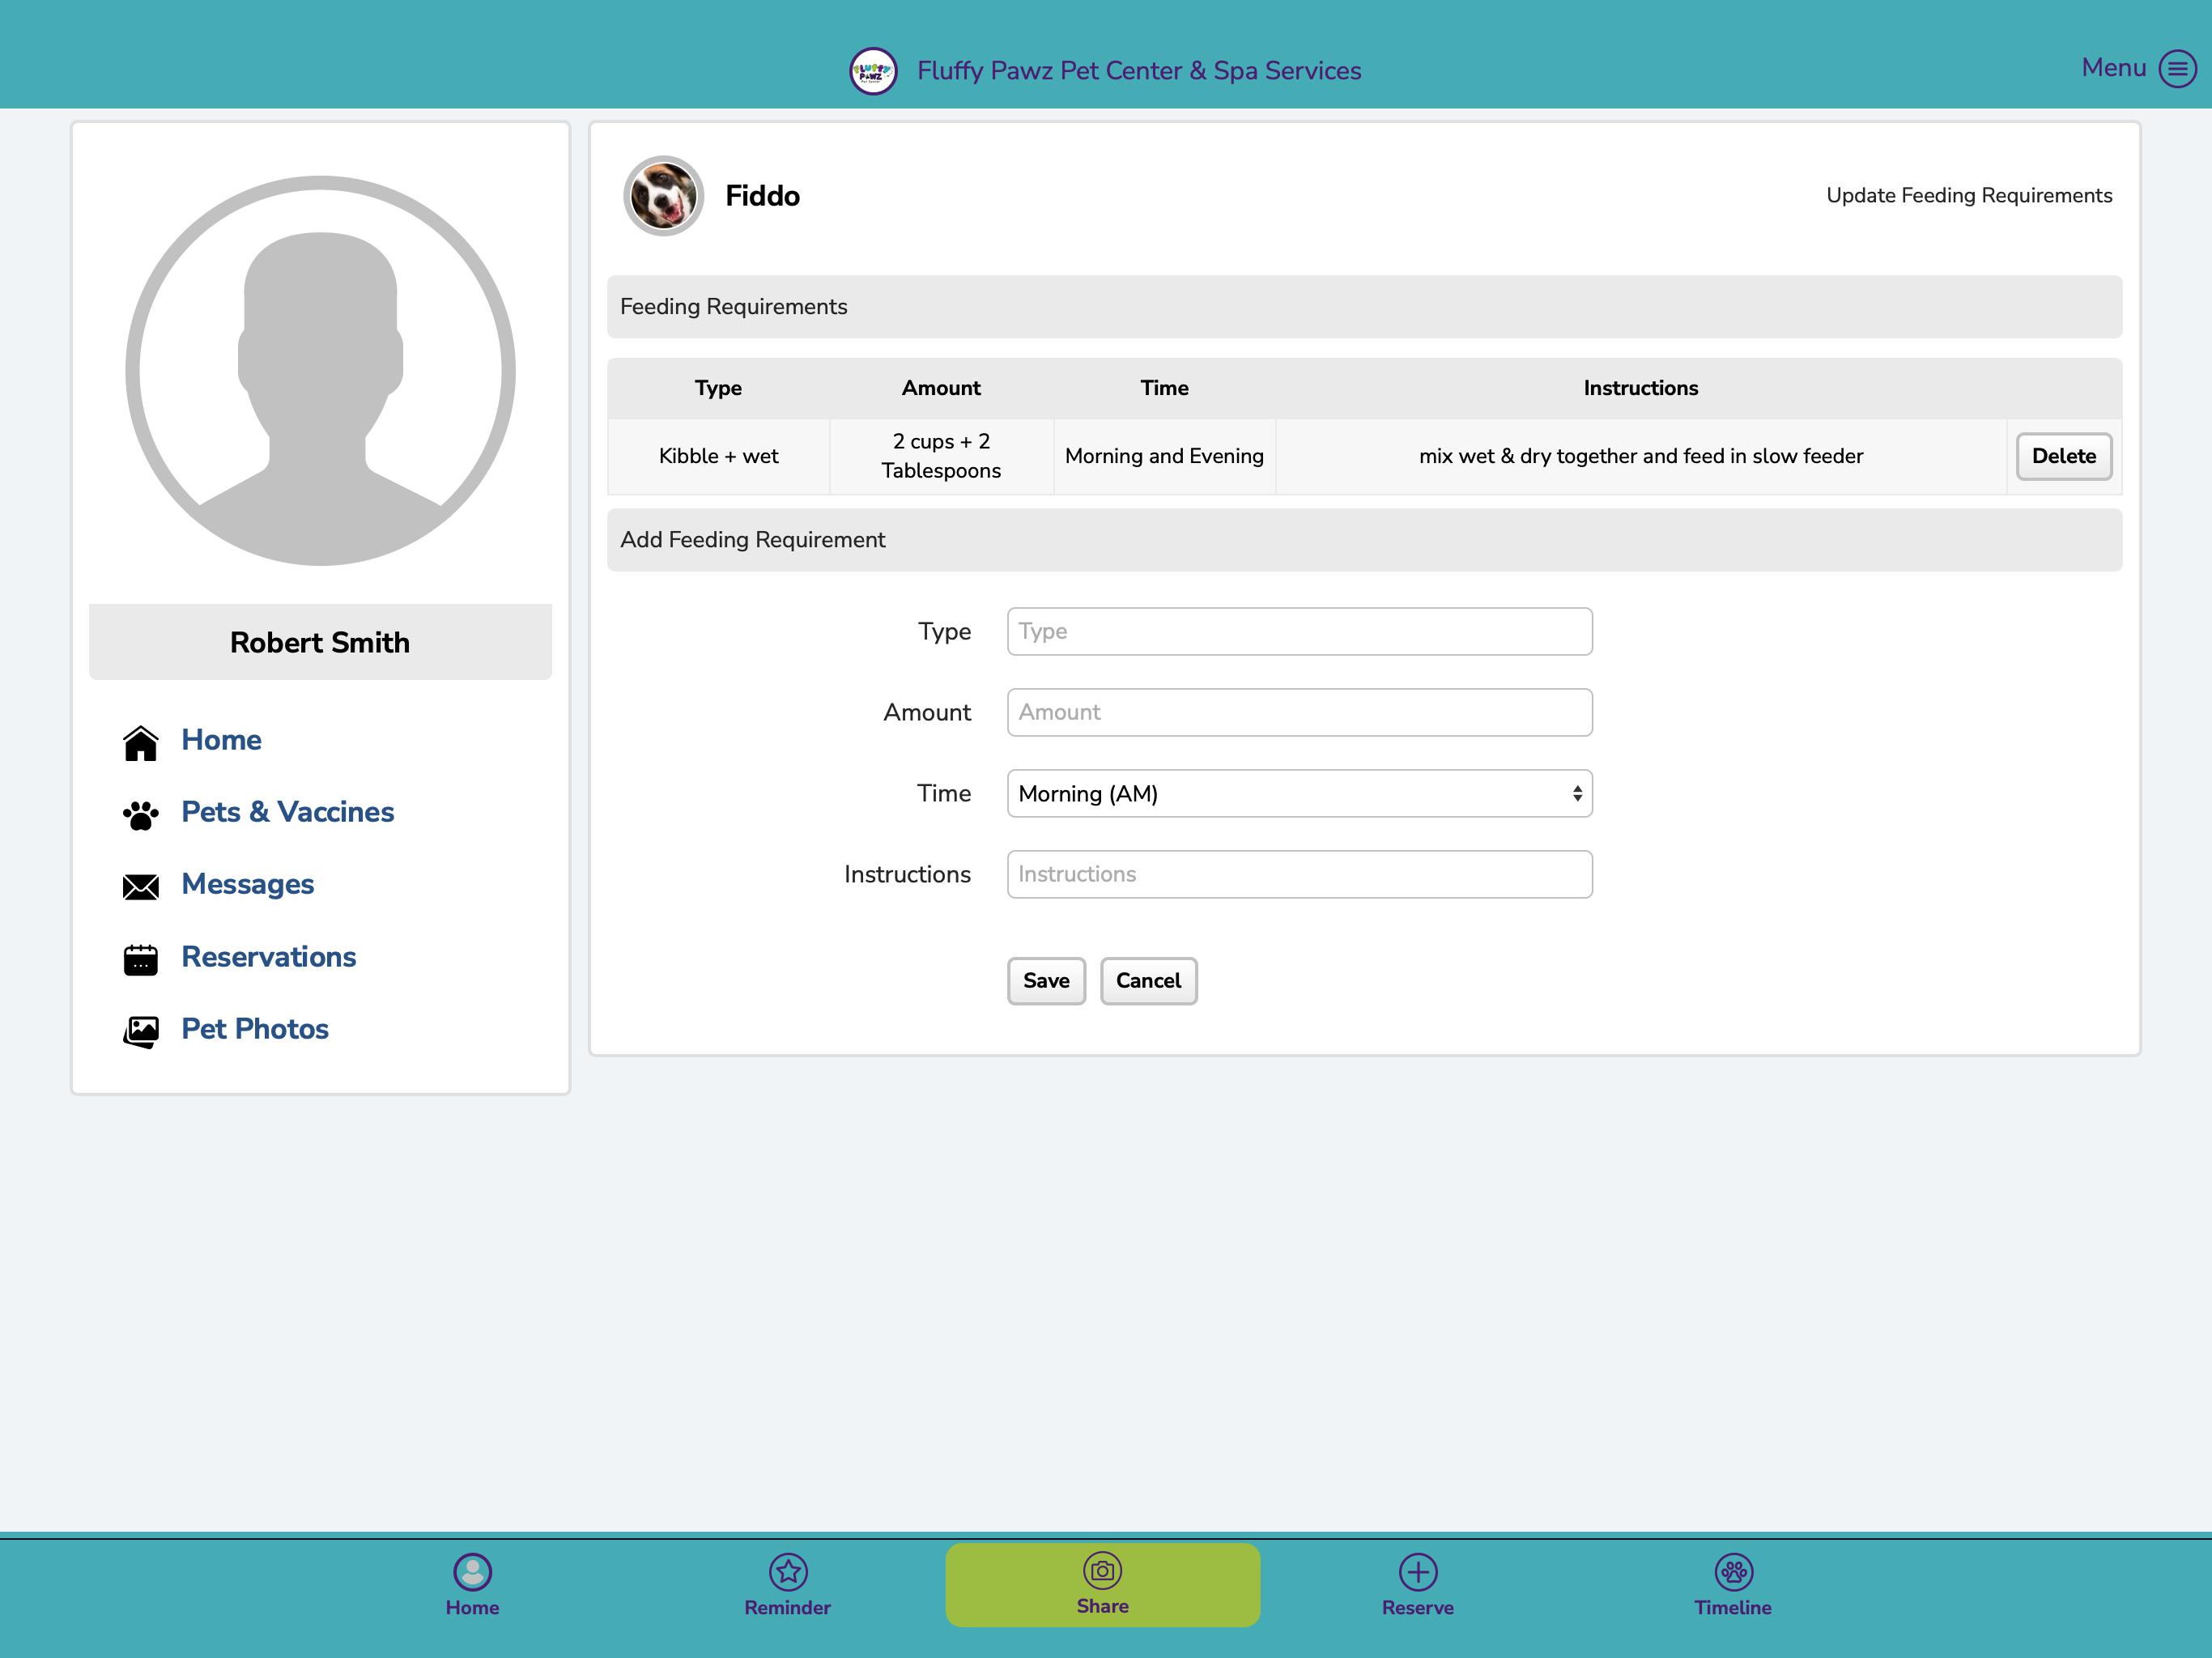Cancel adding feeding requirement
The height and width of the screenshot is (1658, 2212).
(1148, 981)
